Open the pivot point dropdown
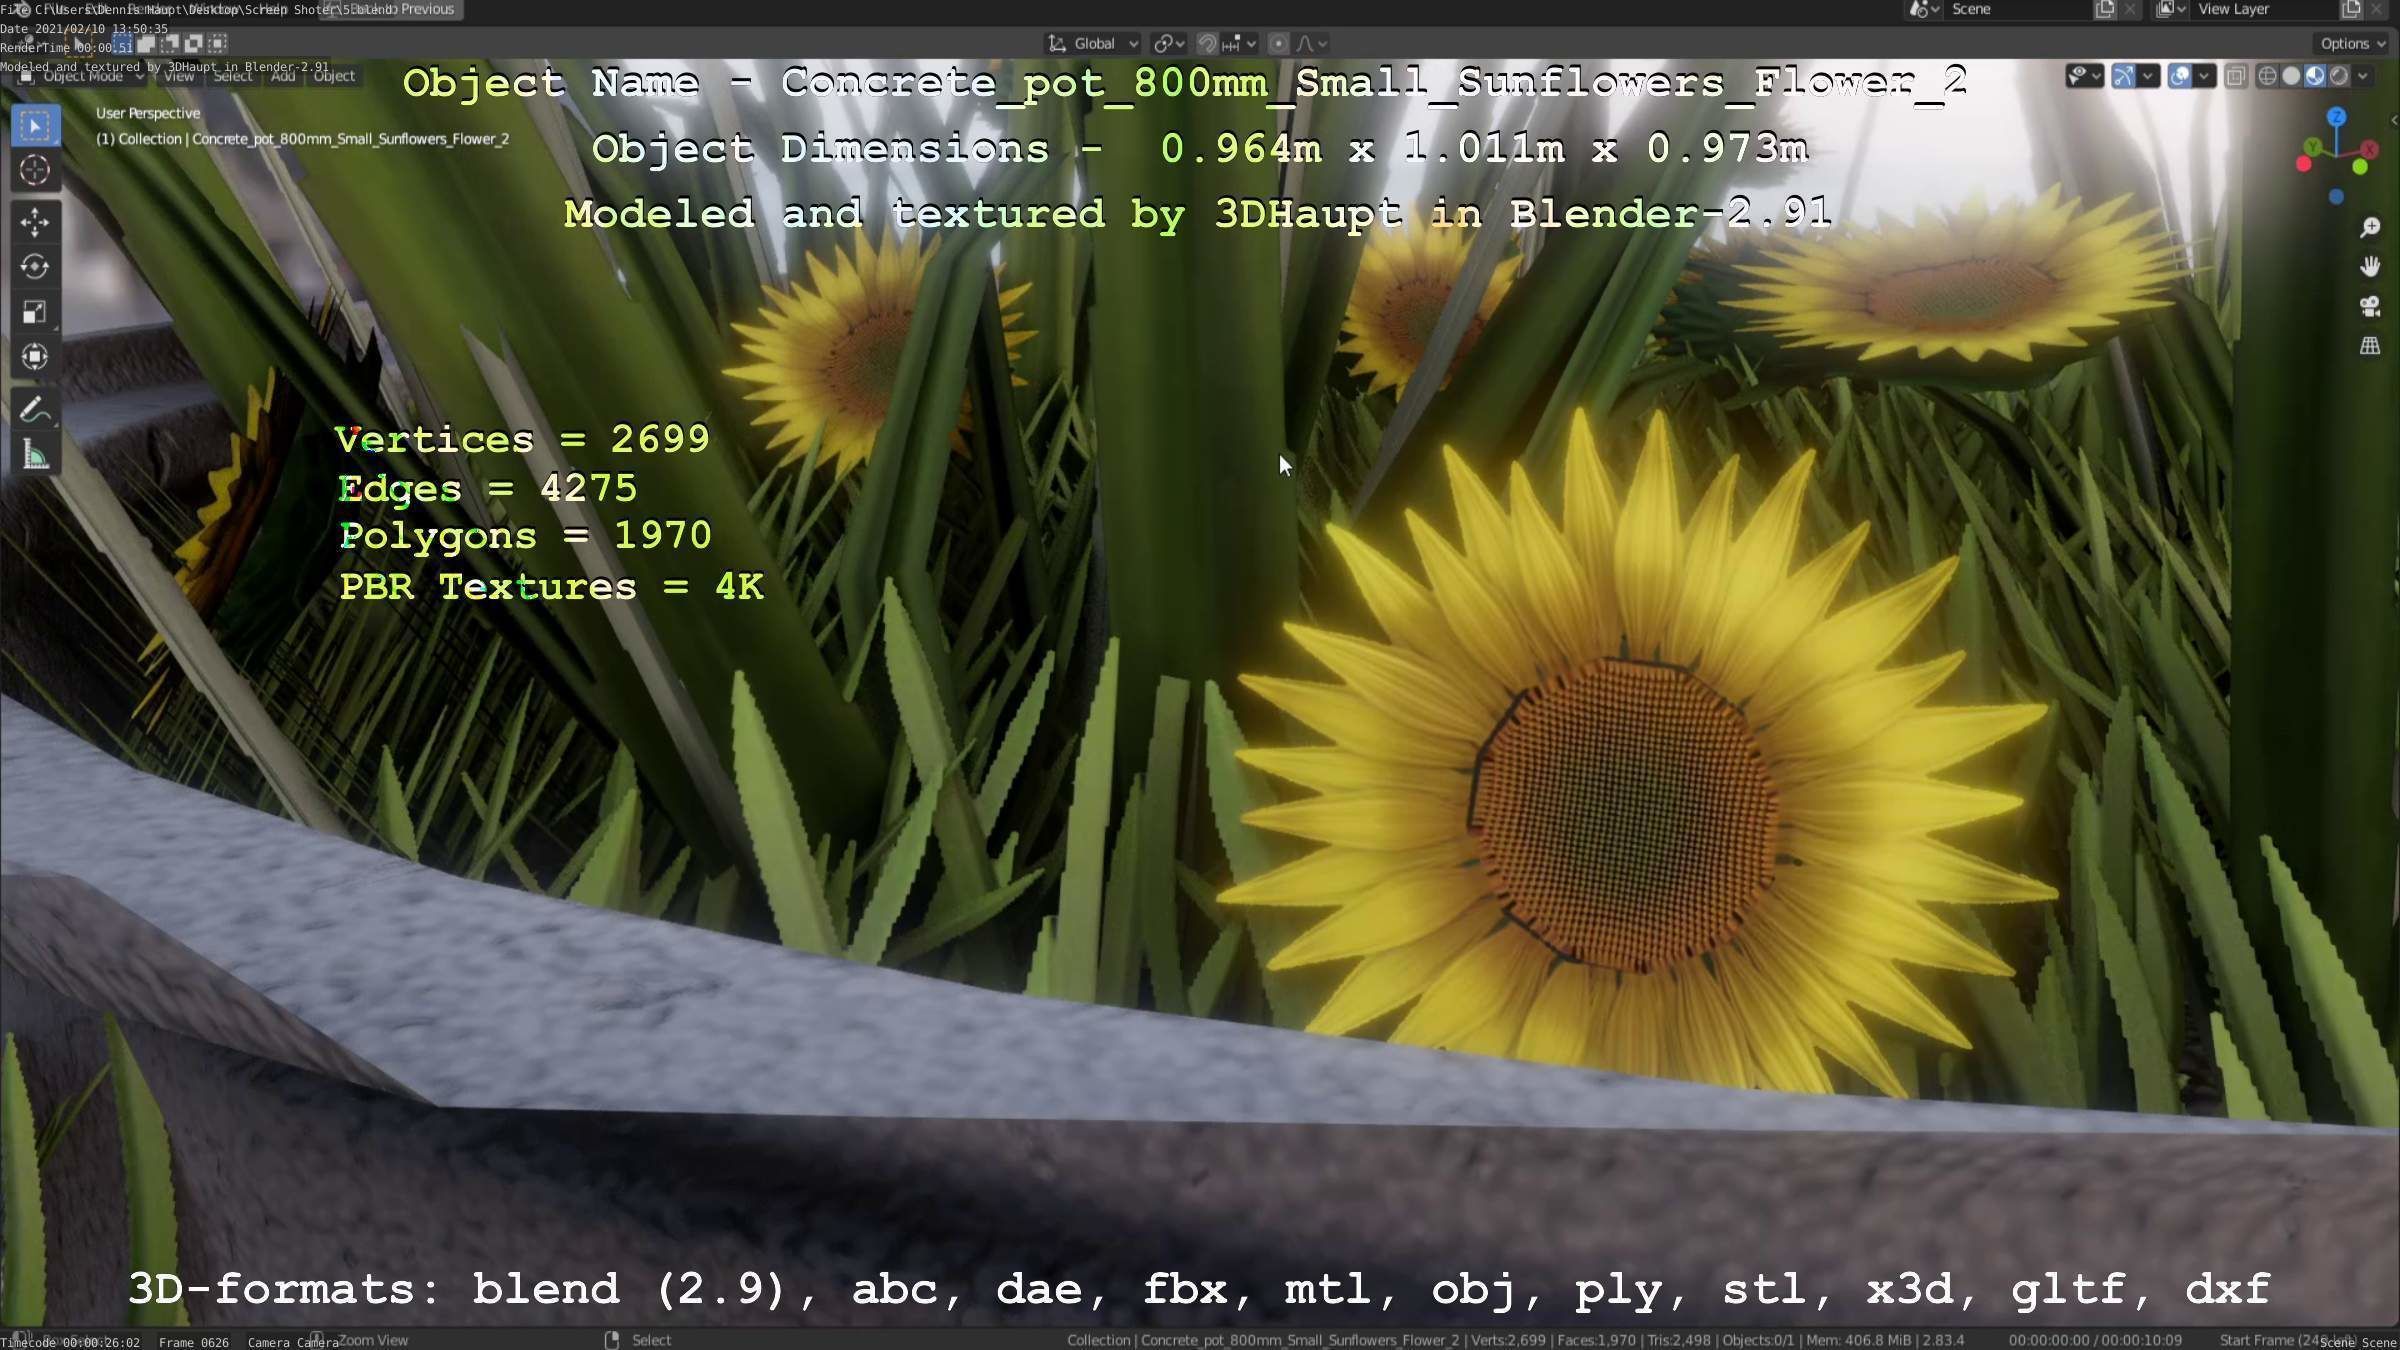Image resolution: width=2400 pixels, height=1350 pixels. 1168,44
